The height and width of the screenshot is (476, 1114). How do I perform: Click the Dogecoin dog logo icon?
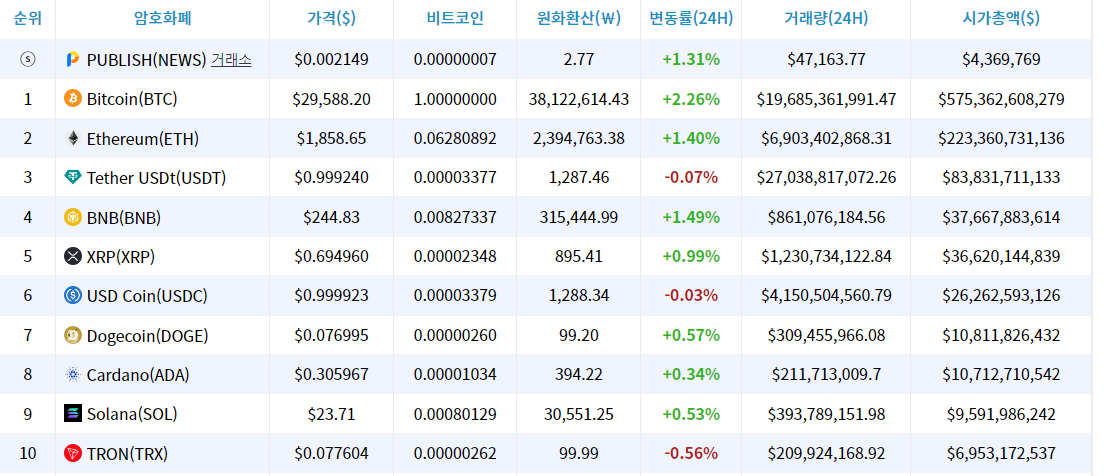72,335
